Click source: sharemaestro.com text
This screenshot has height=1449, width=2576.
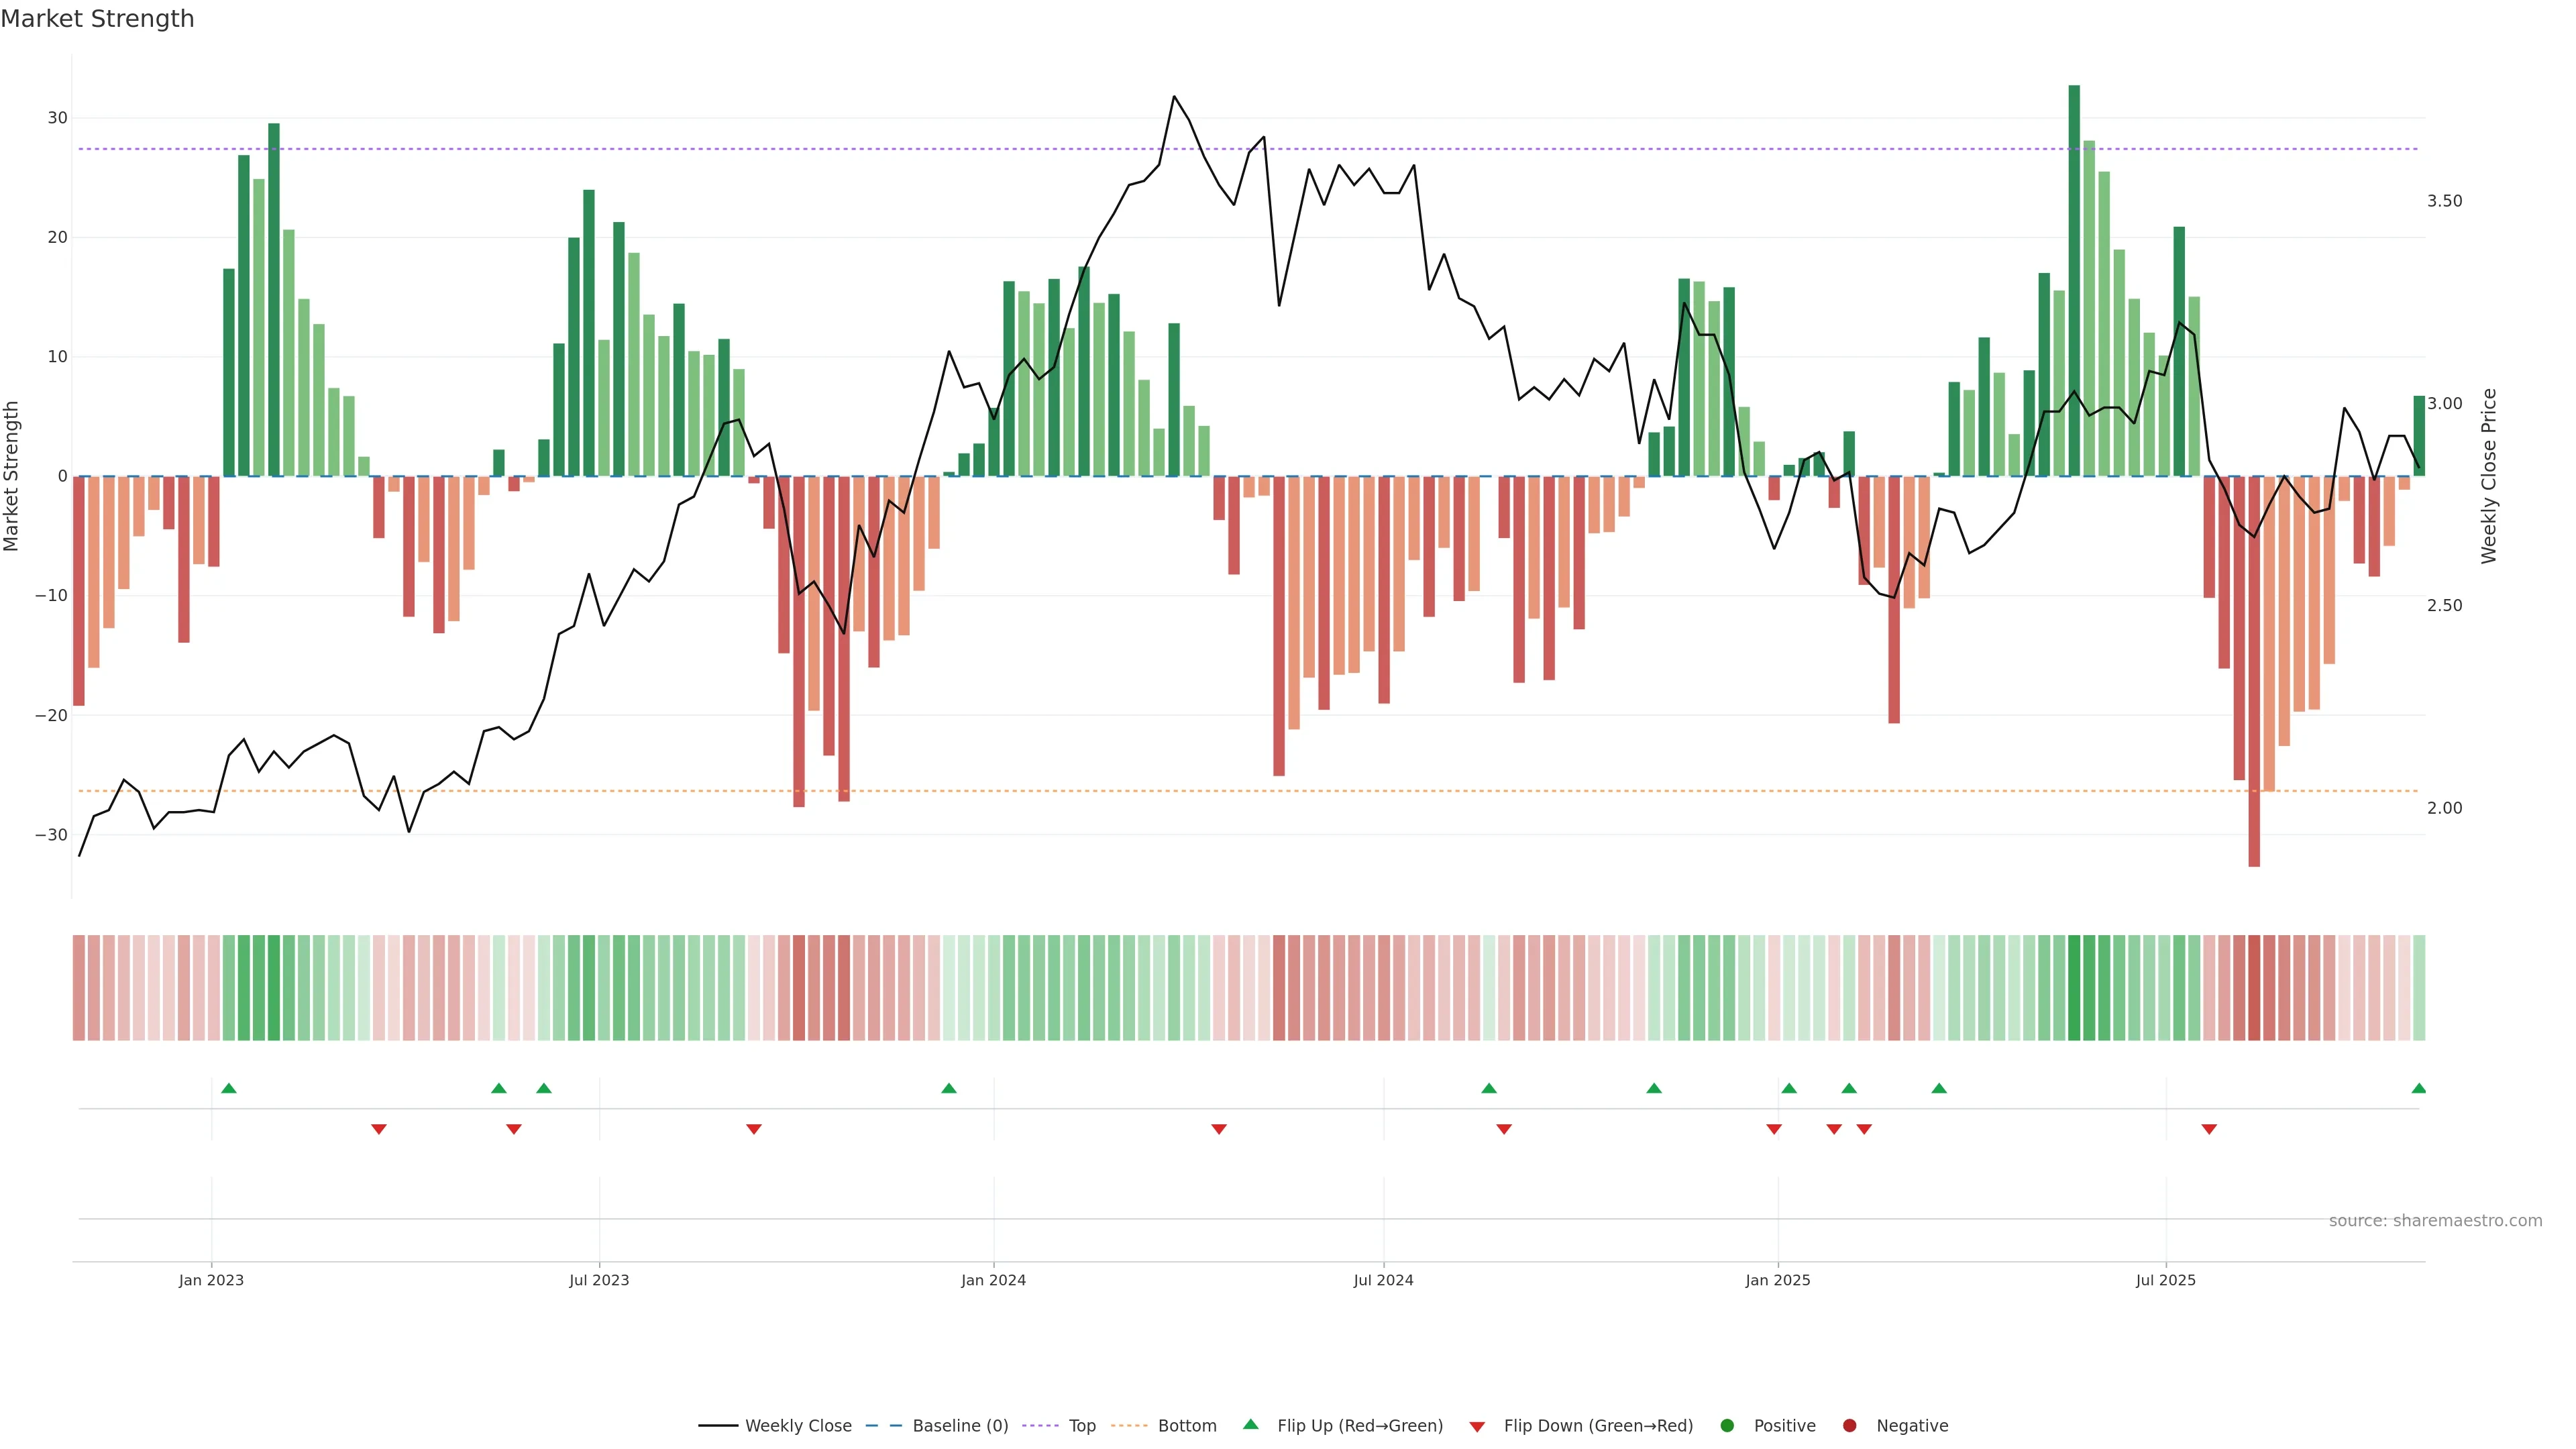[2435, 1221]
